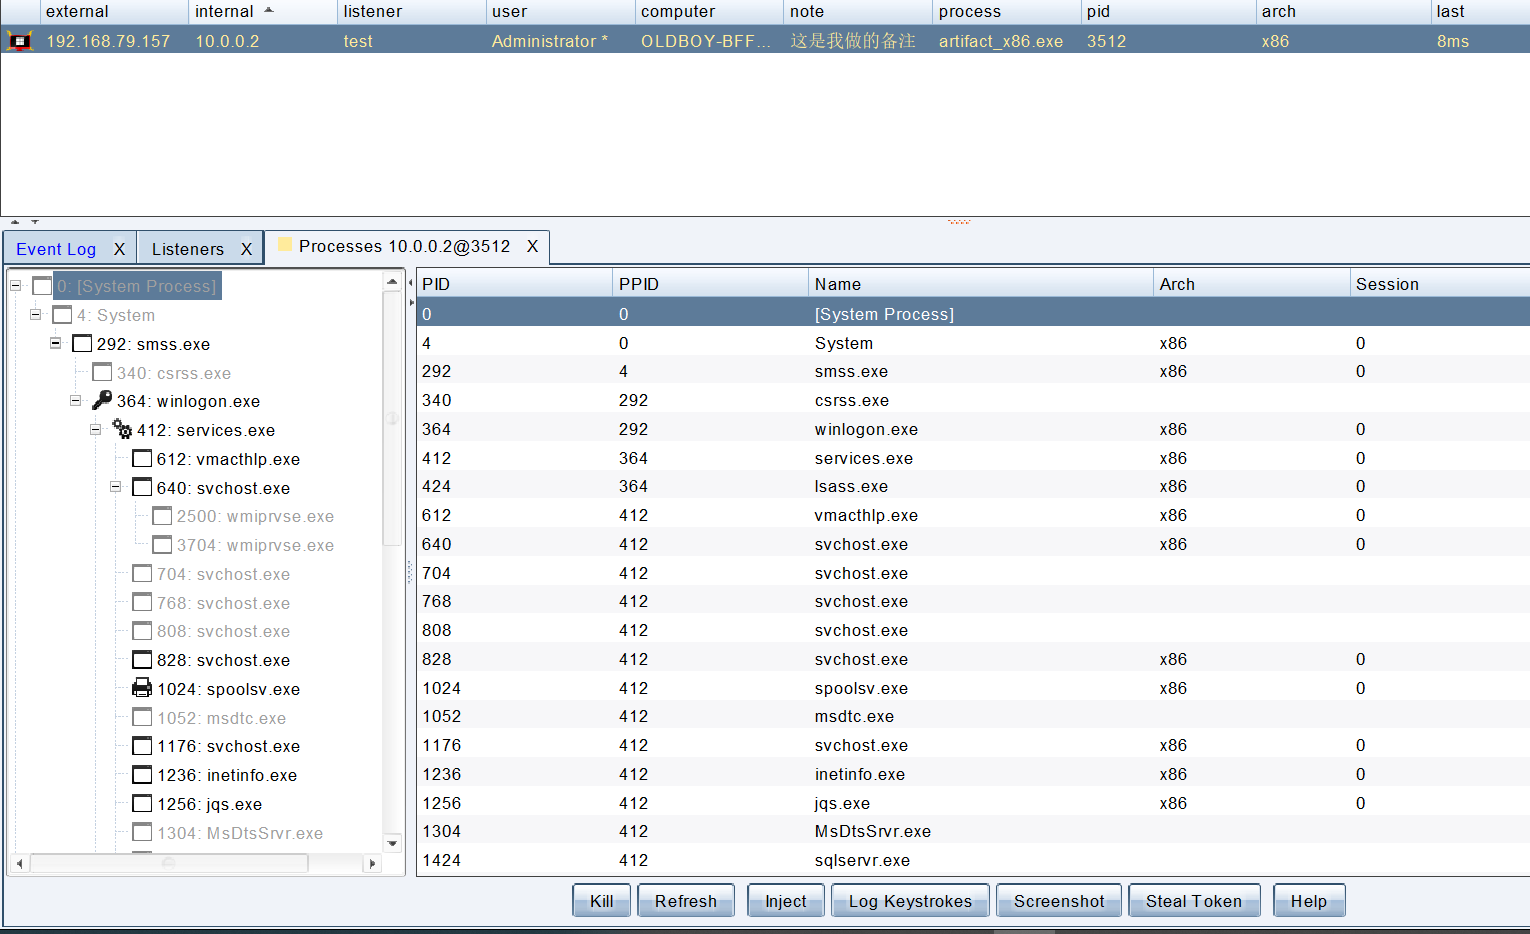Click the greyed icon of 1052: msdtc.exe
Image resolution: width=1530 pixels, height=934 pixels.
click(142, 717)
